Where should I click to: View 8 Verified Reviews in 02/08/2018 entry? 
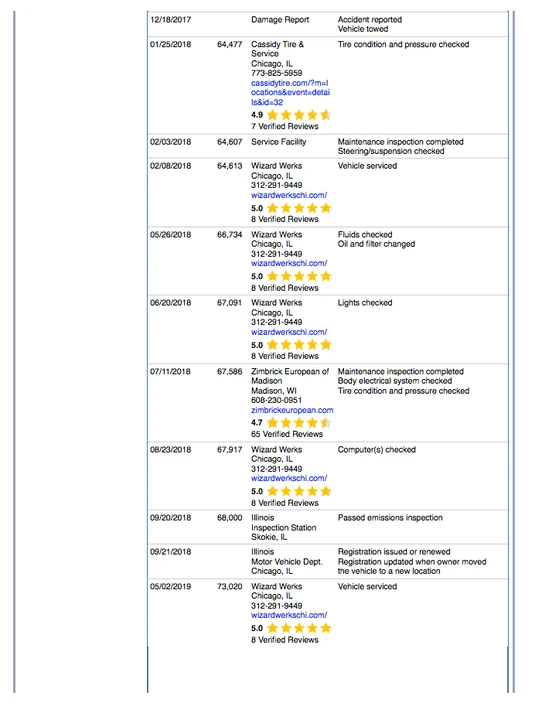285,219
